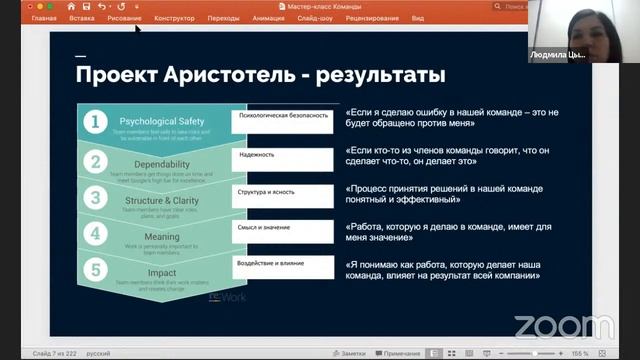Click the zoom slider handle
This screenshot has height=360, width=640.
pyautogui.click(x=534, y=353)
